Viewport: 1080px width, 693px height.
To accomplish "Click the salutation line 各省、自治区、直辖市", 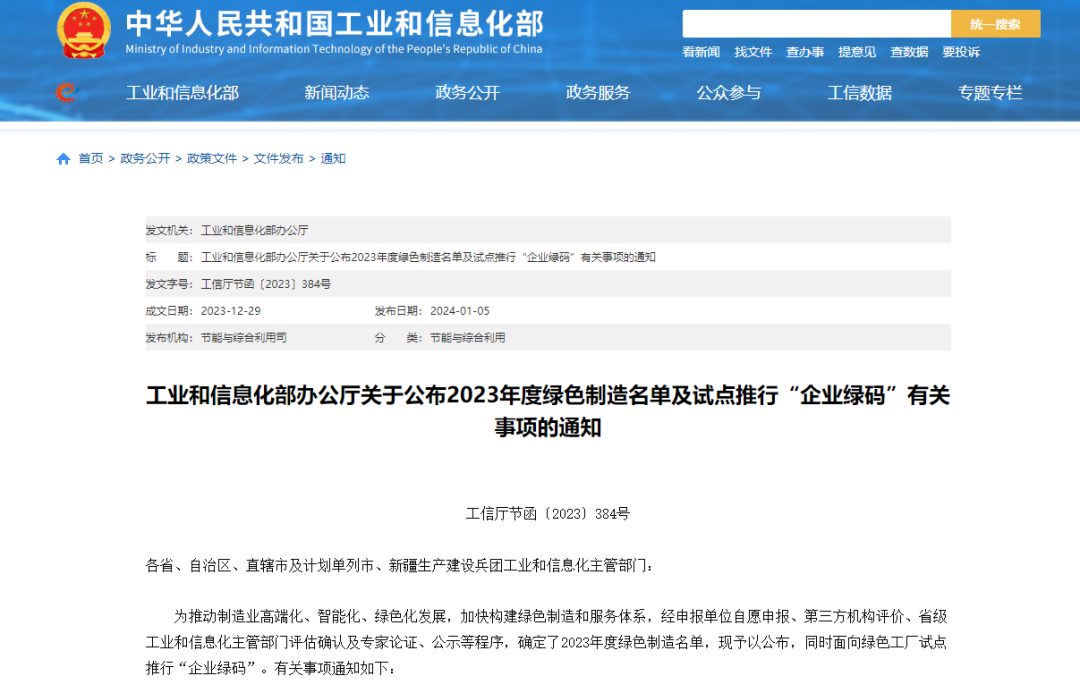I will pyautogui.click(x=399, y=566).
